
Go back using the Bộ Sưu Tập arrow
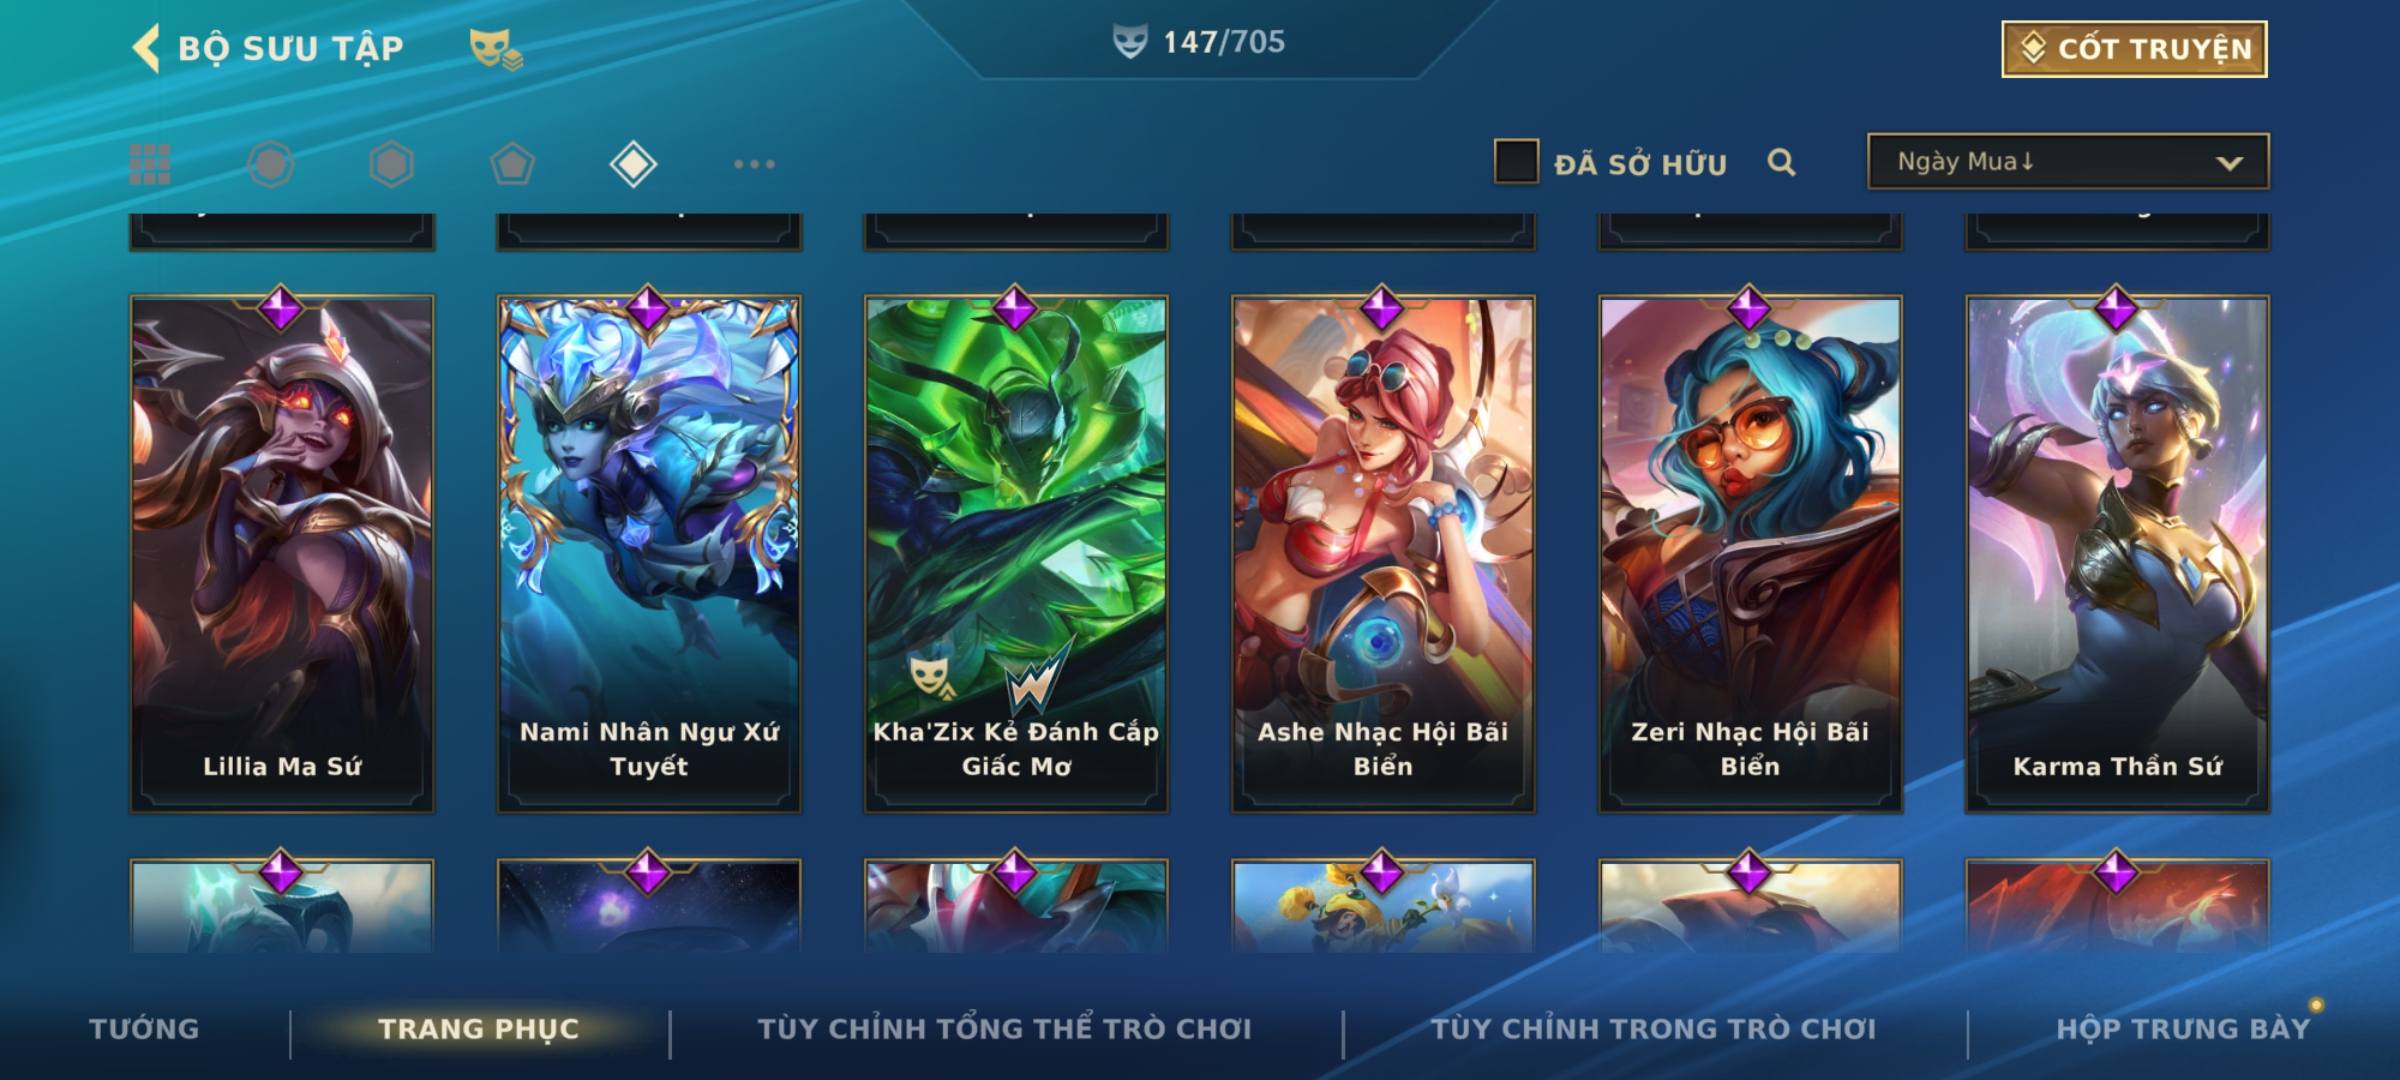pos(146,49)
